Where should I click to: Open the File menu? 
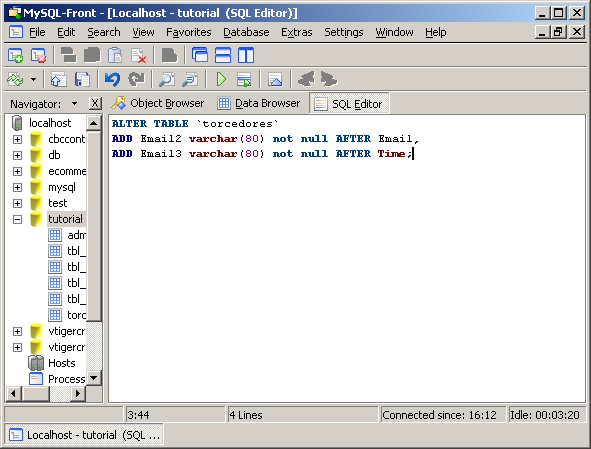coord(37,32)
